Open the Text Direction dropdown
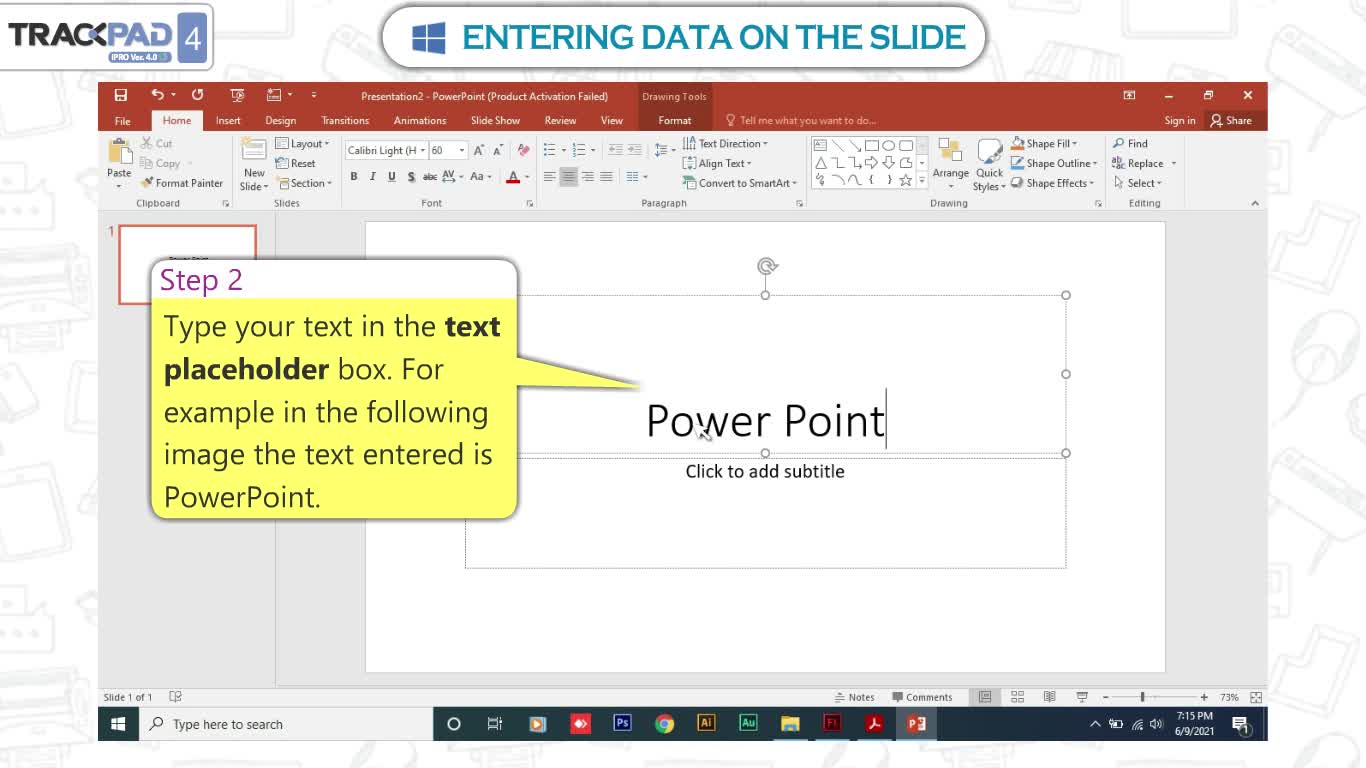This screenshot has height=768, width=1366. (726, 143)
